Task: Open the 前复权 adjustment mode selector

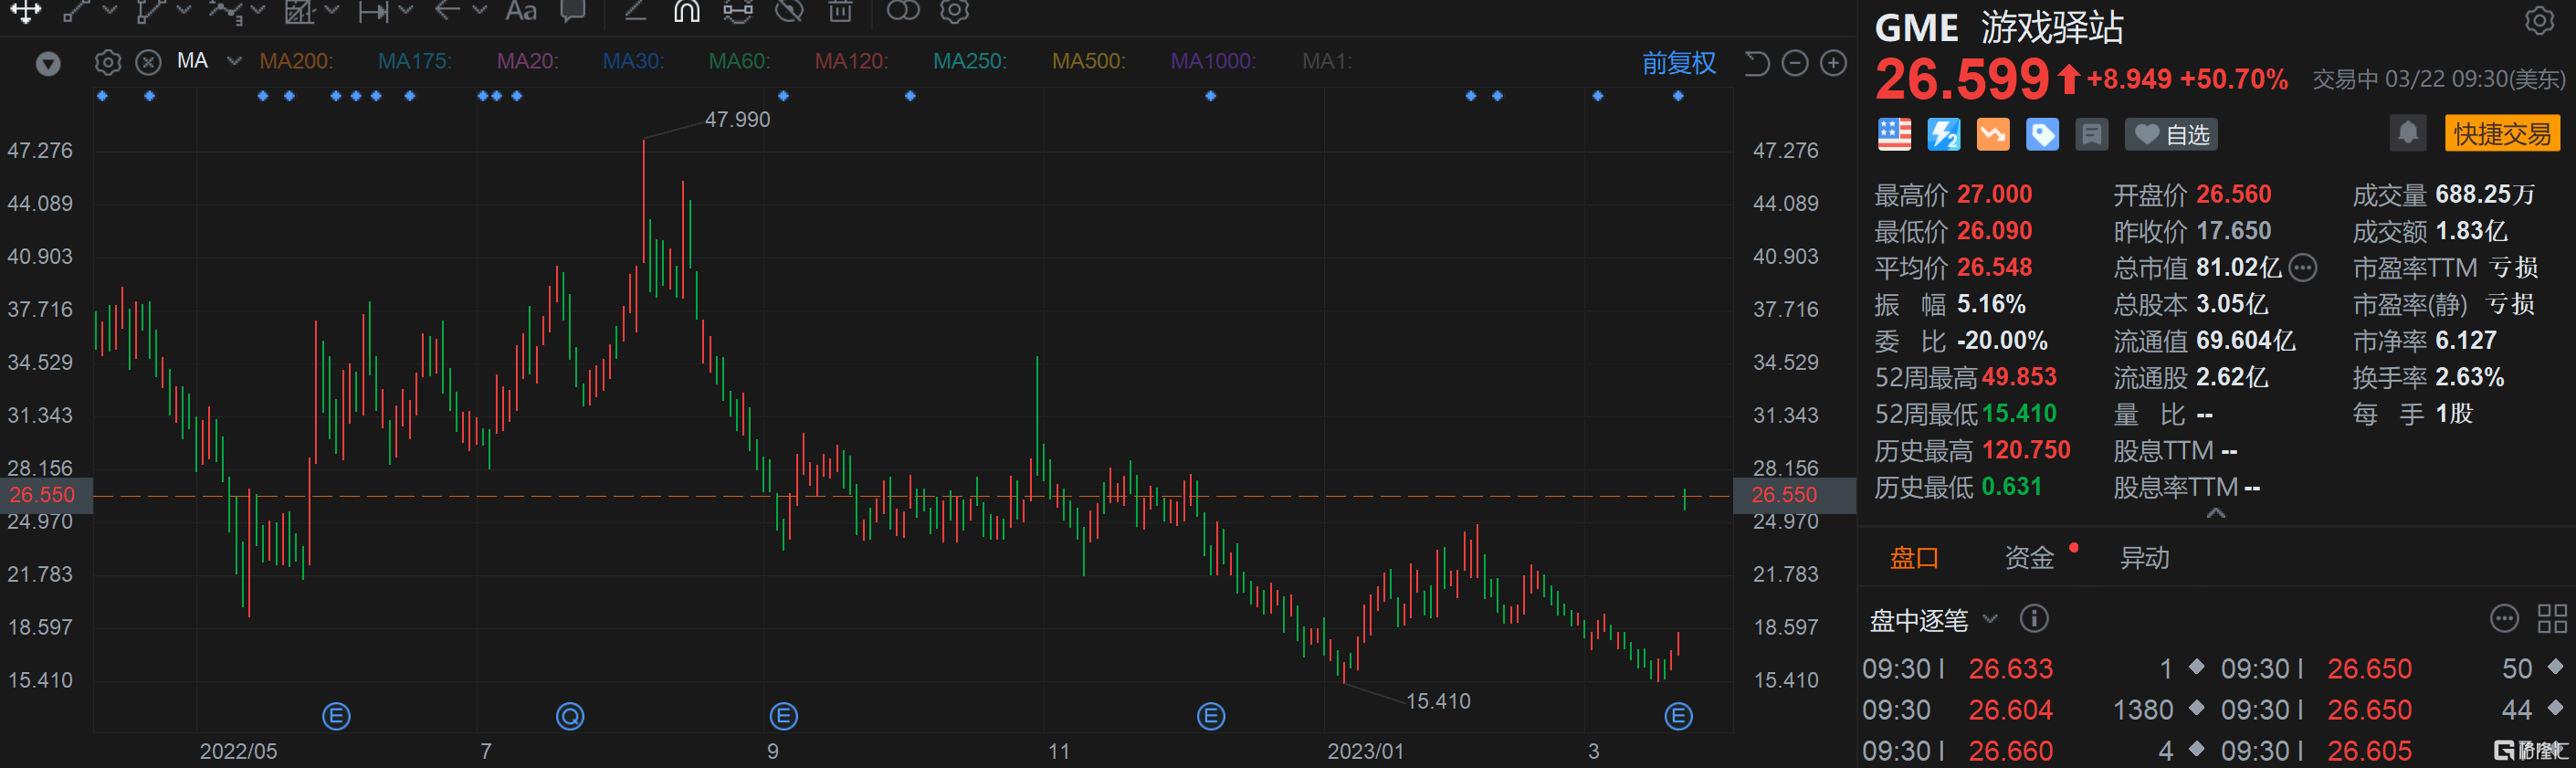Action: point(1678,63)
